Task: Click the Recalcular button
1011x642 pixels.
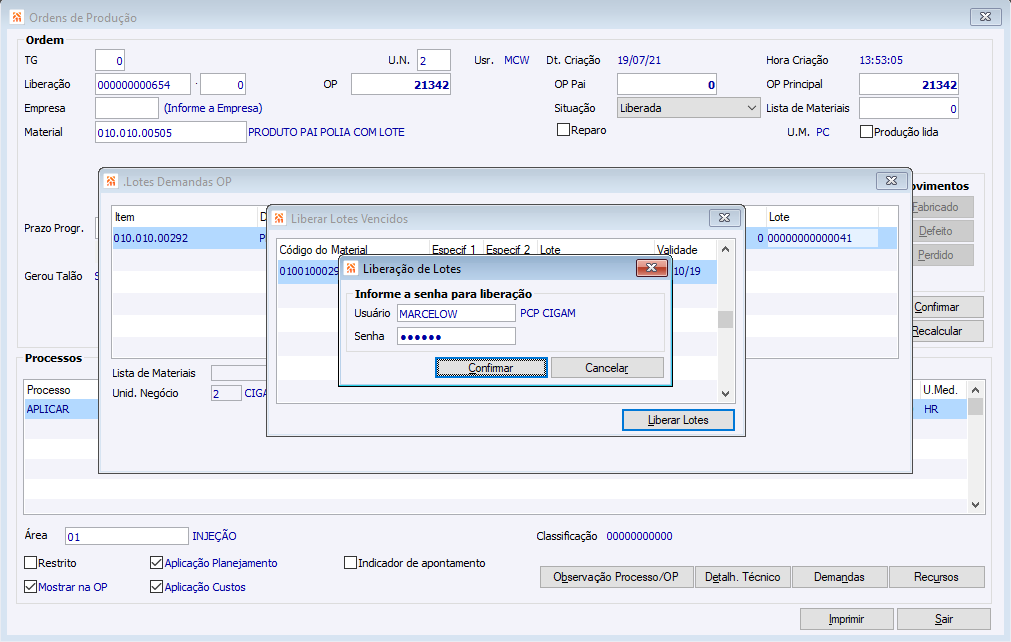Action: coord(947,331)
